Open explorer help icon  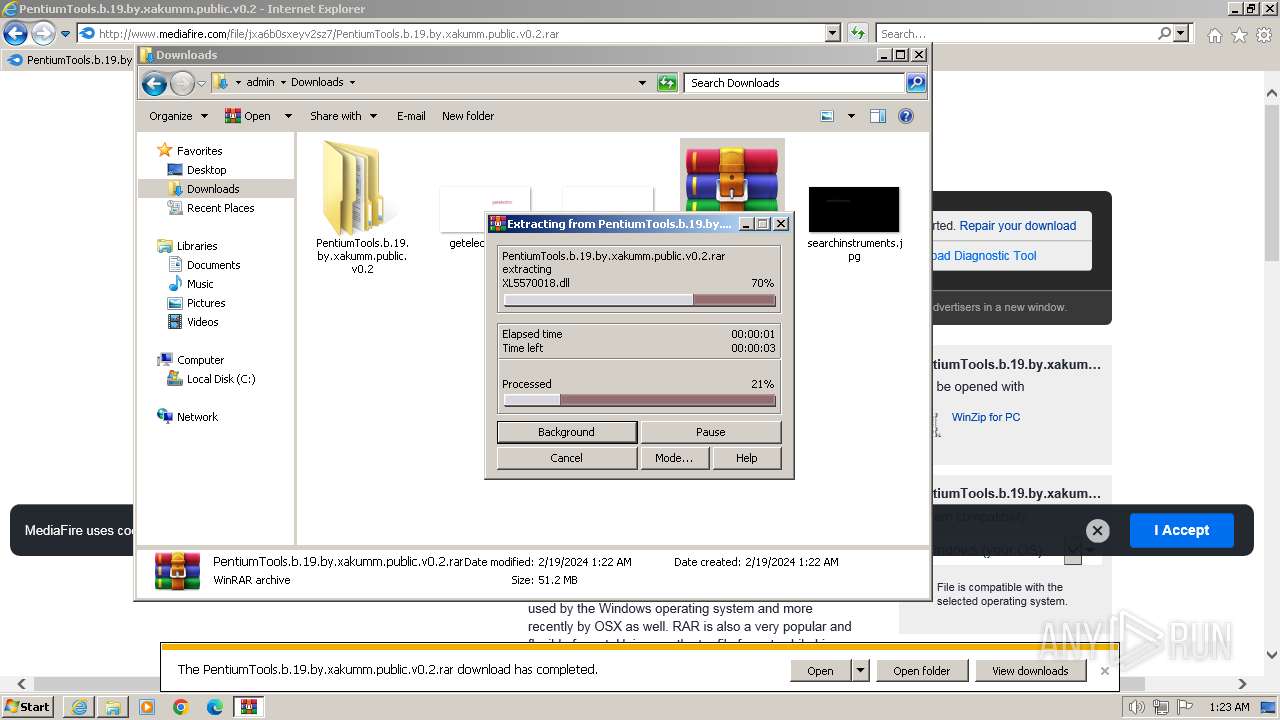(906, 116)
